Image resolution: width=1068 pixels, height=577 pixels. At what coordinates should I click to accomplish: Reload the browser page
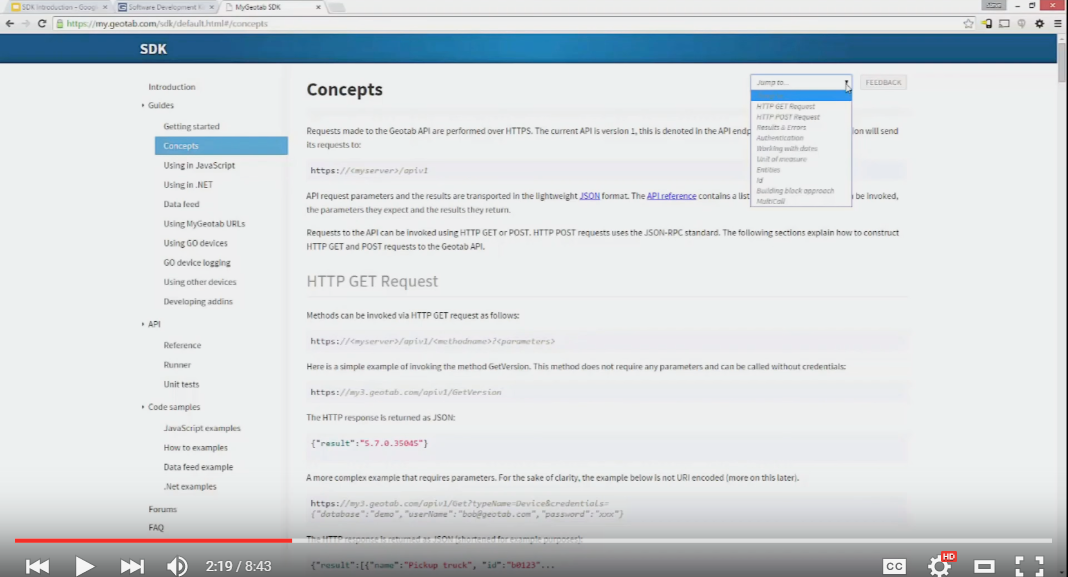(x=42, y=23)
